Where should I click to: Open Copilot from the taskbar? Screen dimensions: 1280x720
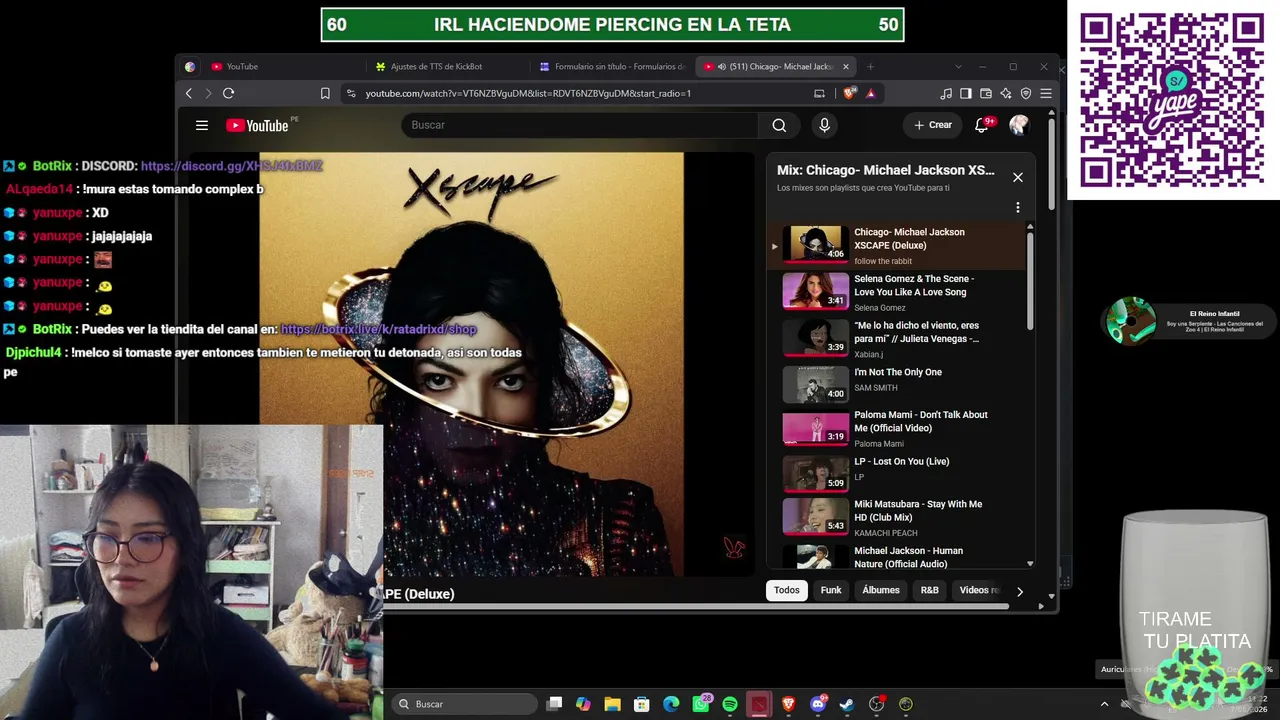[583, 704]
